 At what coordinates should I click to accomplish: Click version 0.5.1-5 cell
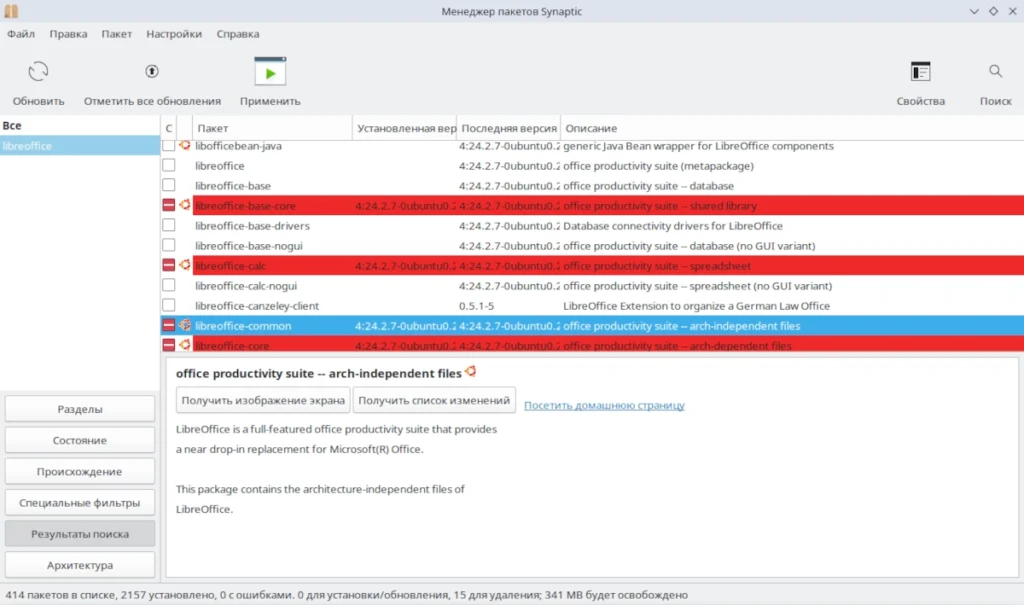tap(476, 306)
